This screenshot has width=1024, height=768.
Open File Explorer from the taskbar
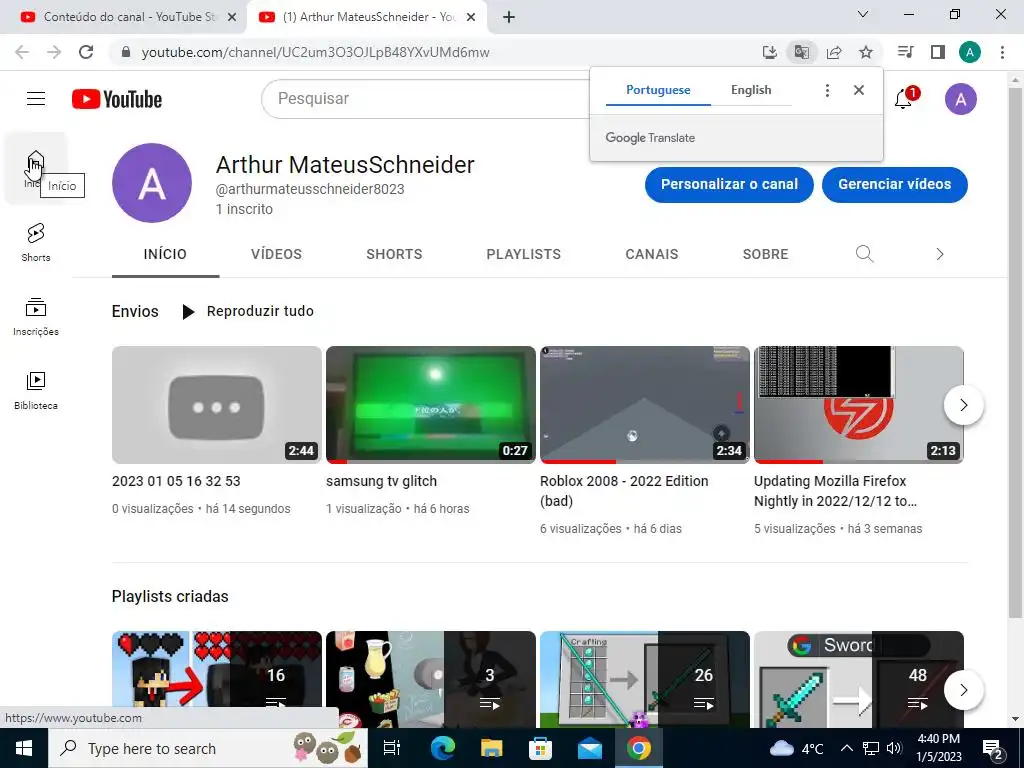coord(492,748)
